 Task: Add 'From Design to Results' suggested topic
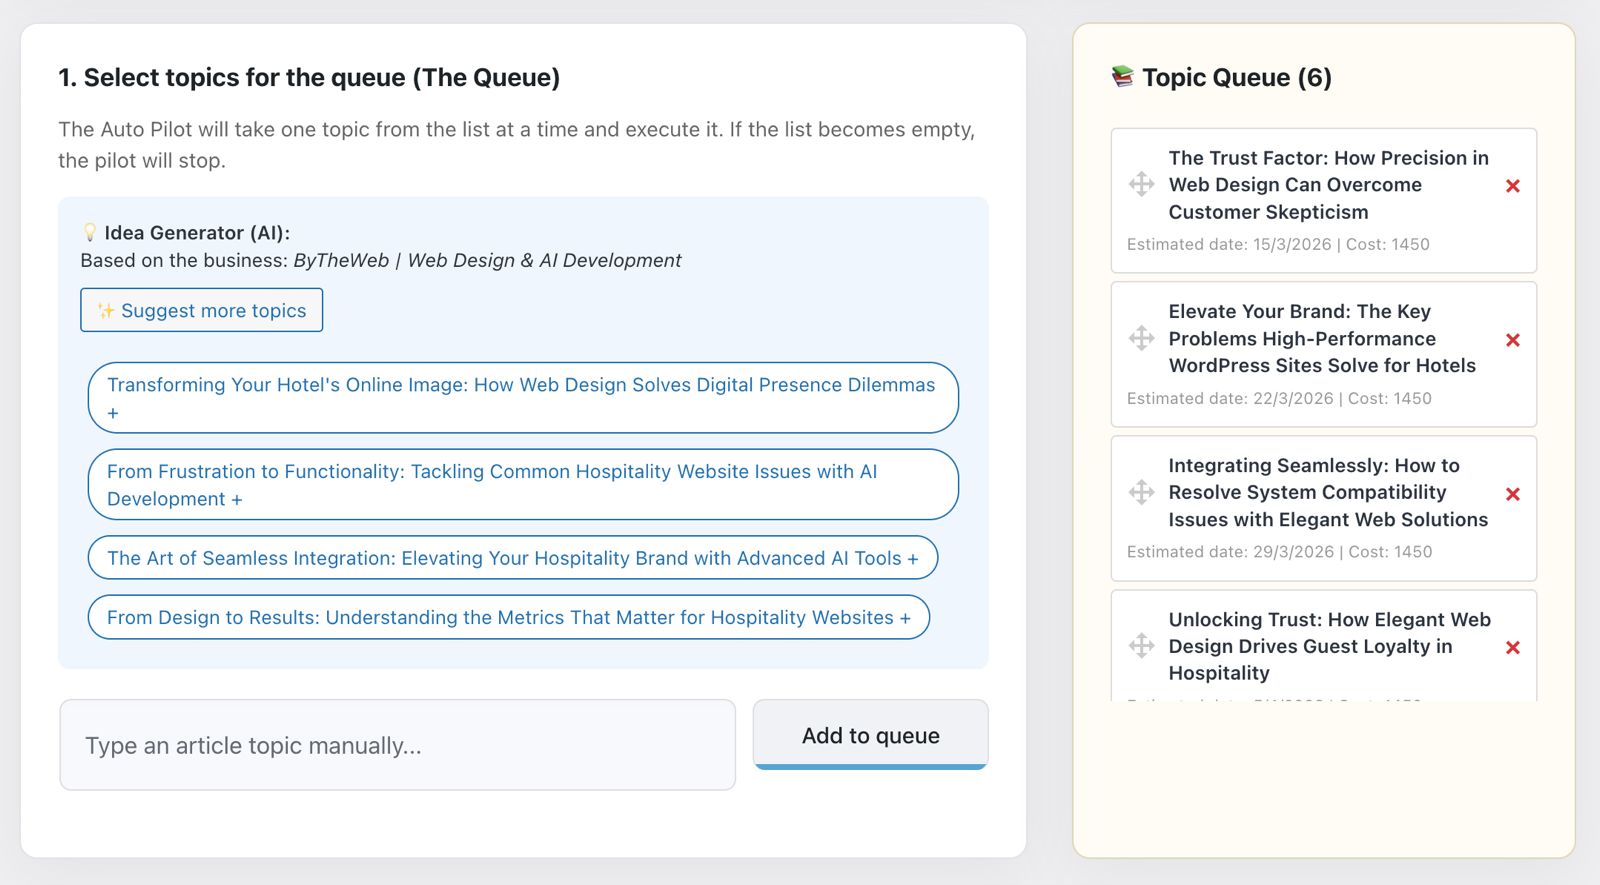[508, 617]
